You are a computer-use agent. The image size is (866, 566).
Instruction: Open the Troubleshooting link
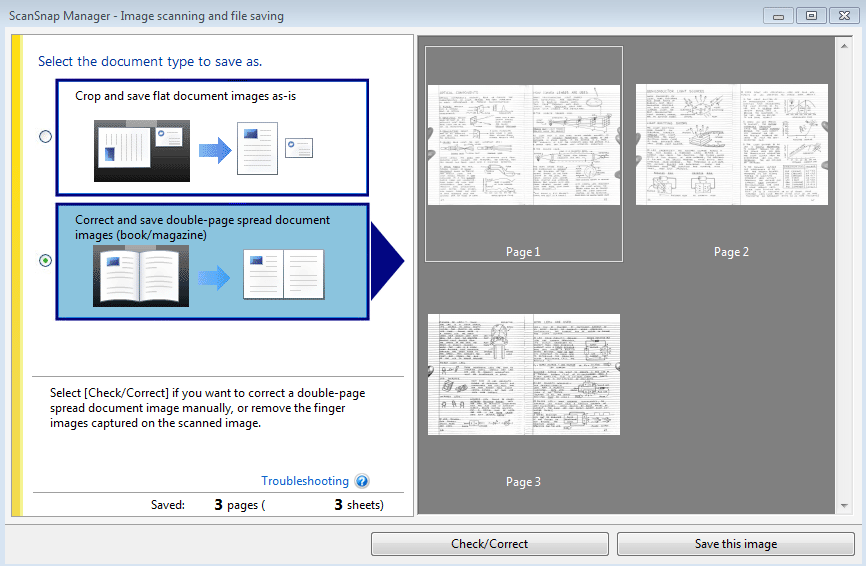coord(305,481)
